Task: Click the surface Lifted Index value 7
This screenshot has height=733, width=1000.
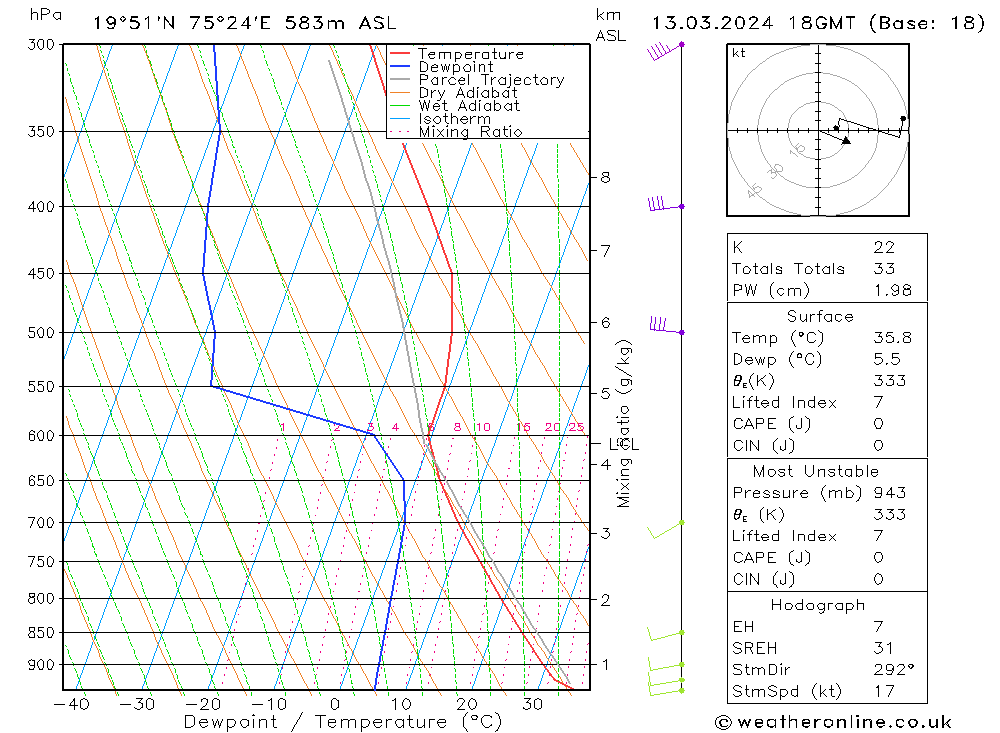Action: click(x=878, y=403)
